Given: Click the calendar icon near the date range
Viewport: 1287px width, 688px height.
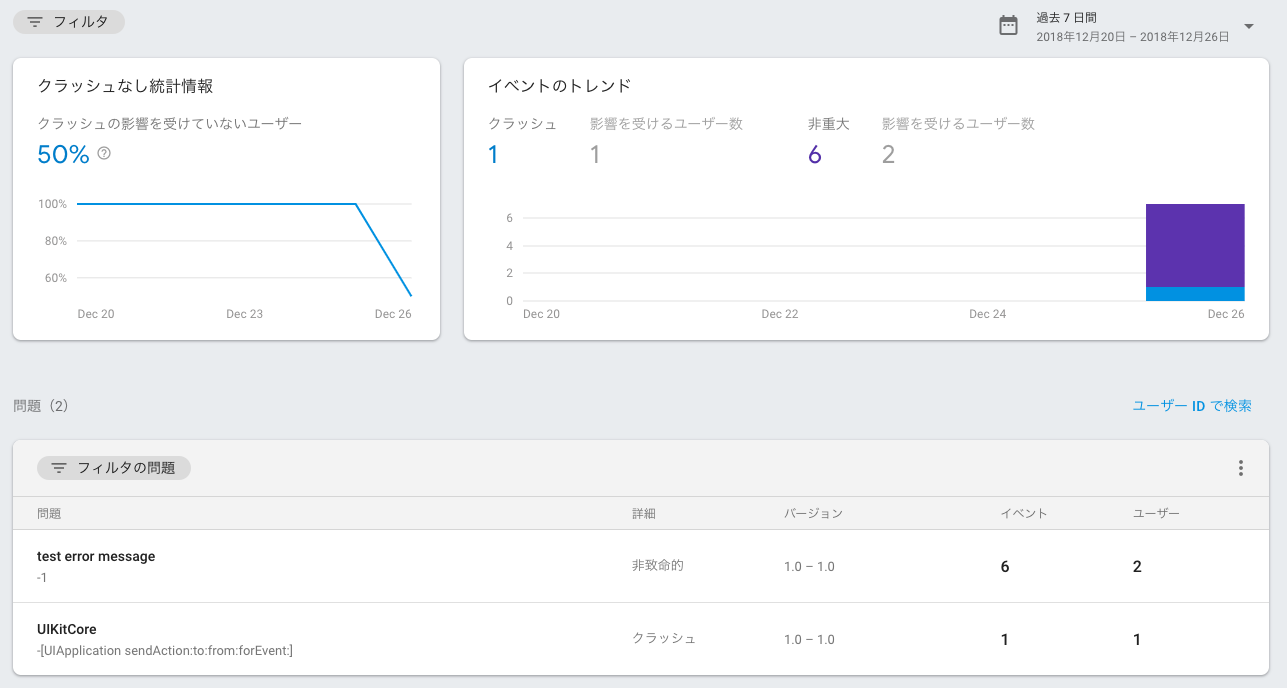Looking at the screenshot, I should [x=1008, y=23].
